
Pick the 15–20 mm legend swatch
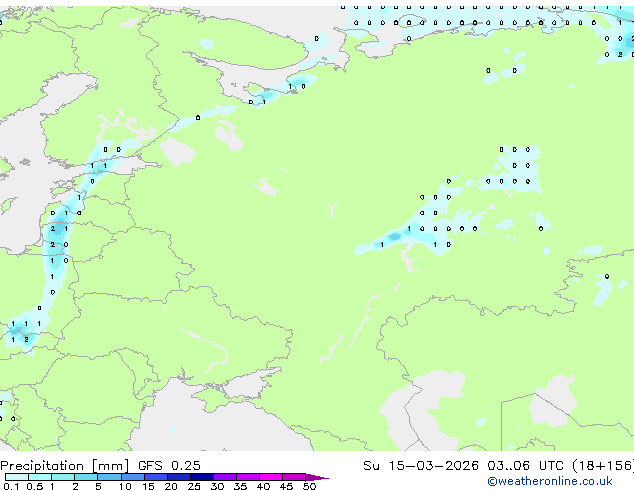156,477
